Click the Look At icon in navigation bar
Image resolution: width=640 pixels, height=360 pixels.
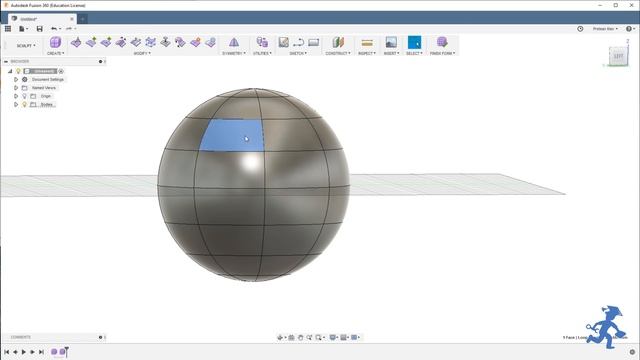(x=291, y=338)
